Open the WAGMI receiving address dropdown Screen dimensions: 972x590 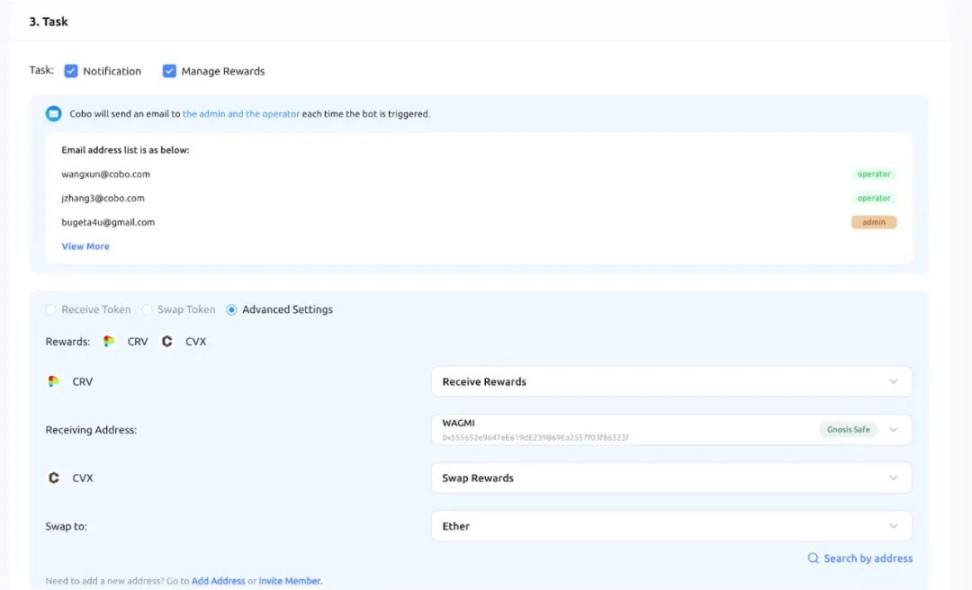893,430
